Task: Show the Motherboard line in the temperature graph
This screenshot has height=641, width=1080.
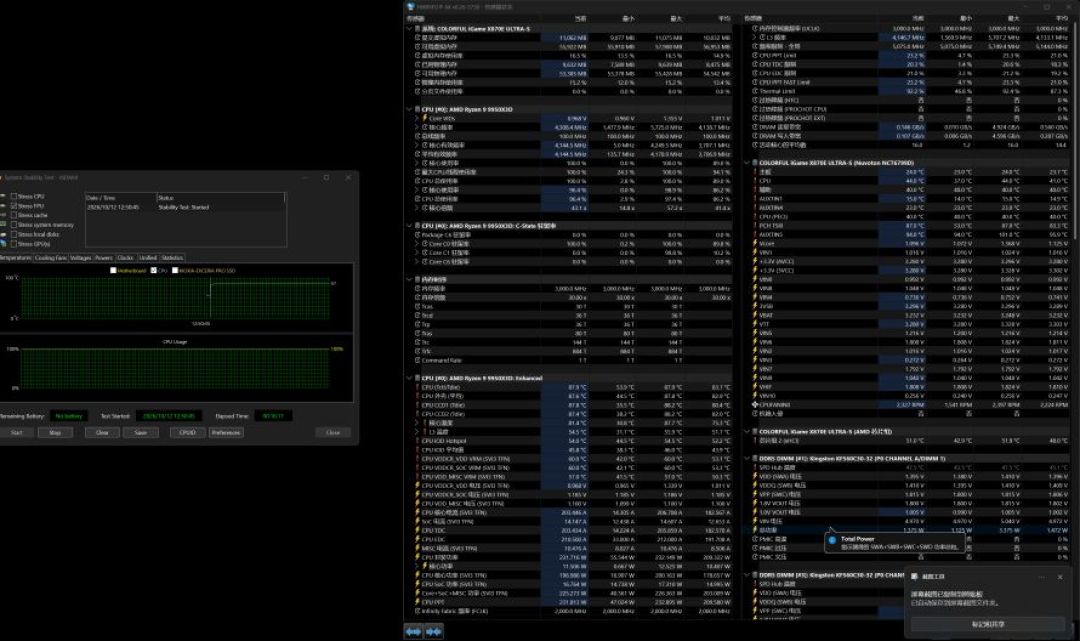Action: pyautogui.click(x=114, y=271)
